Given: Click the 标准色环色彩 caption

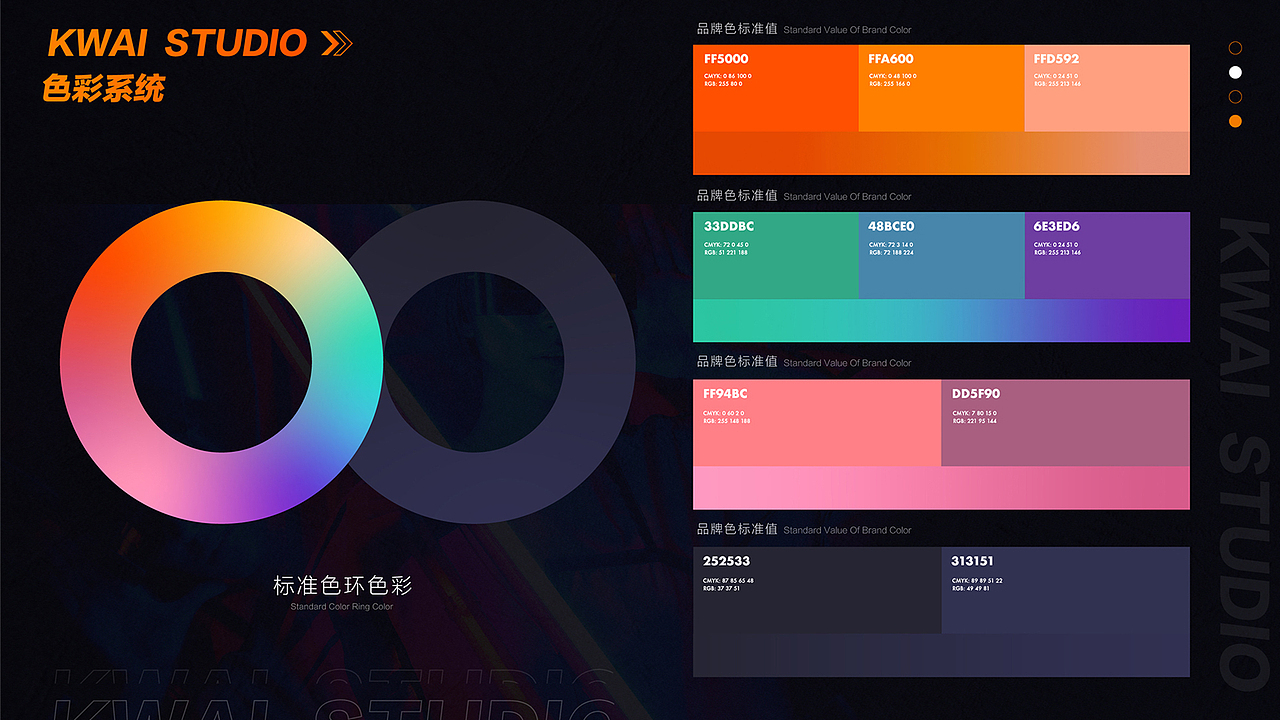Looking at the screenshot, I should point(342,585).
